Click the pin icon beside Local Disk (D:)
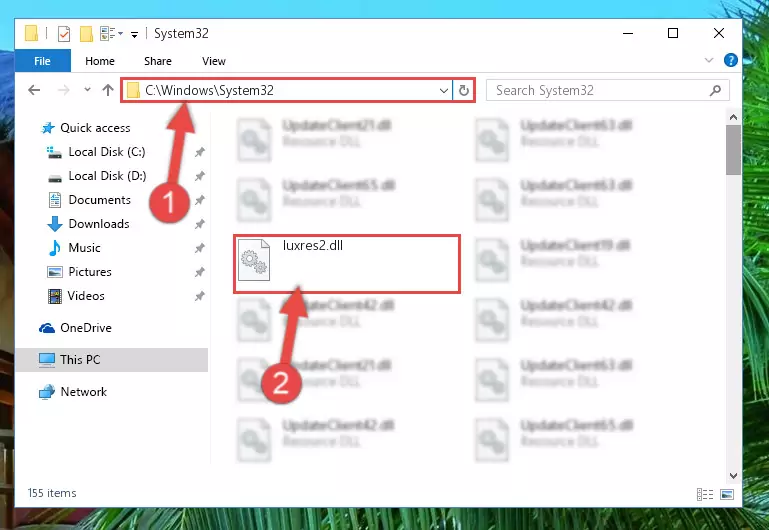 coord(199,176)
